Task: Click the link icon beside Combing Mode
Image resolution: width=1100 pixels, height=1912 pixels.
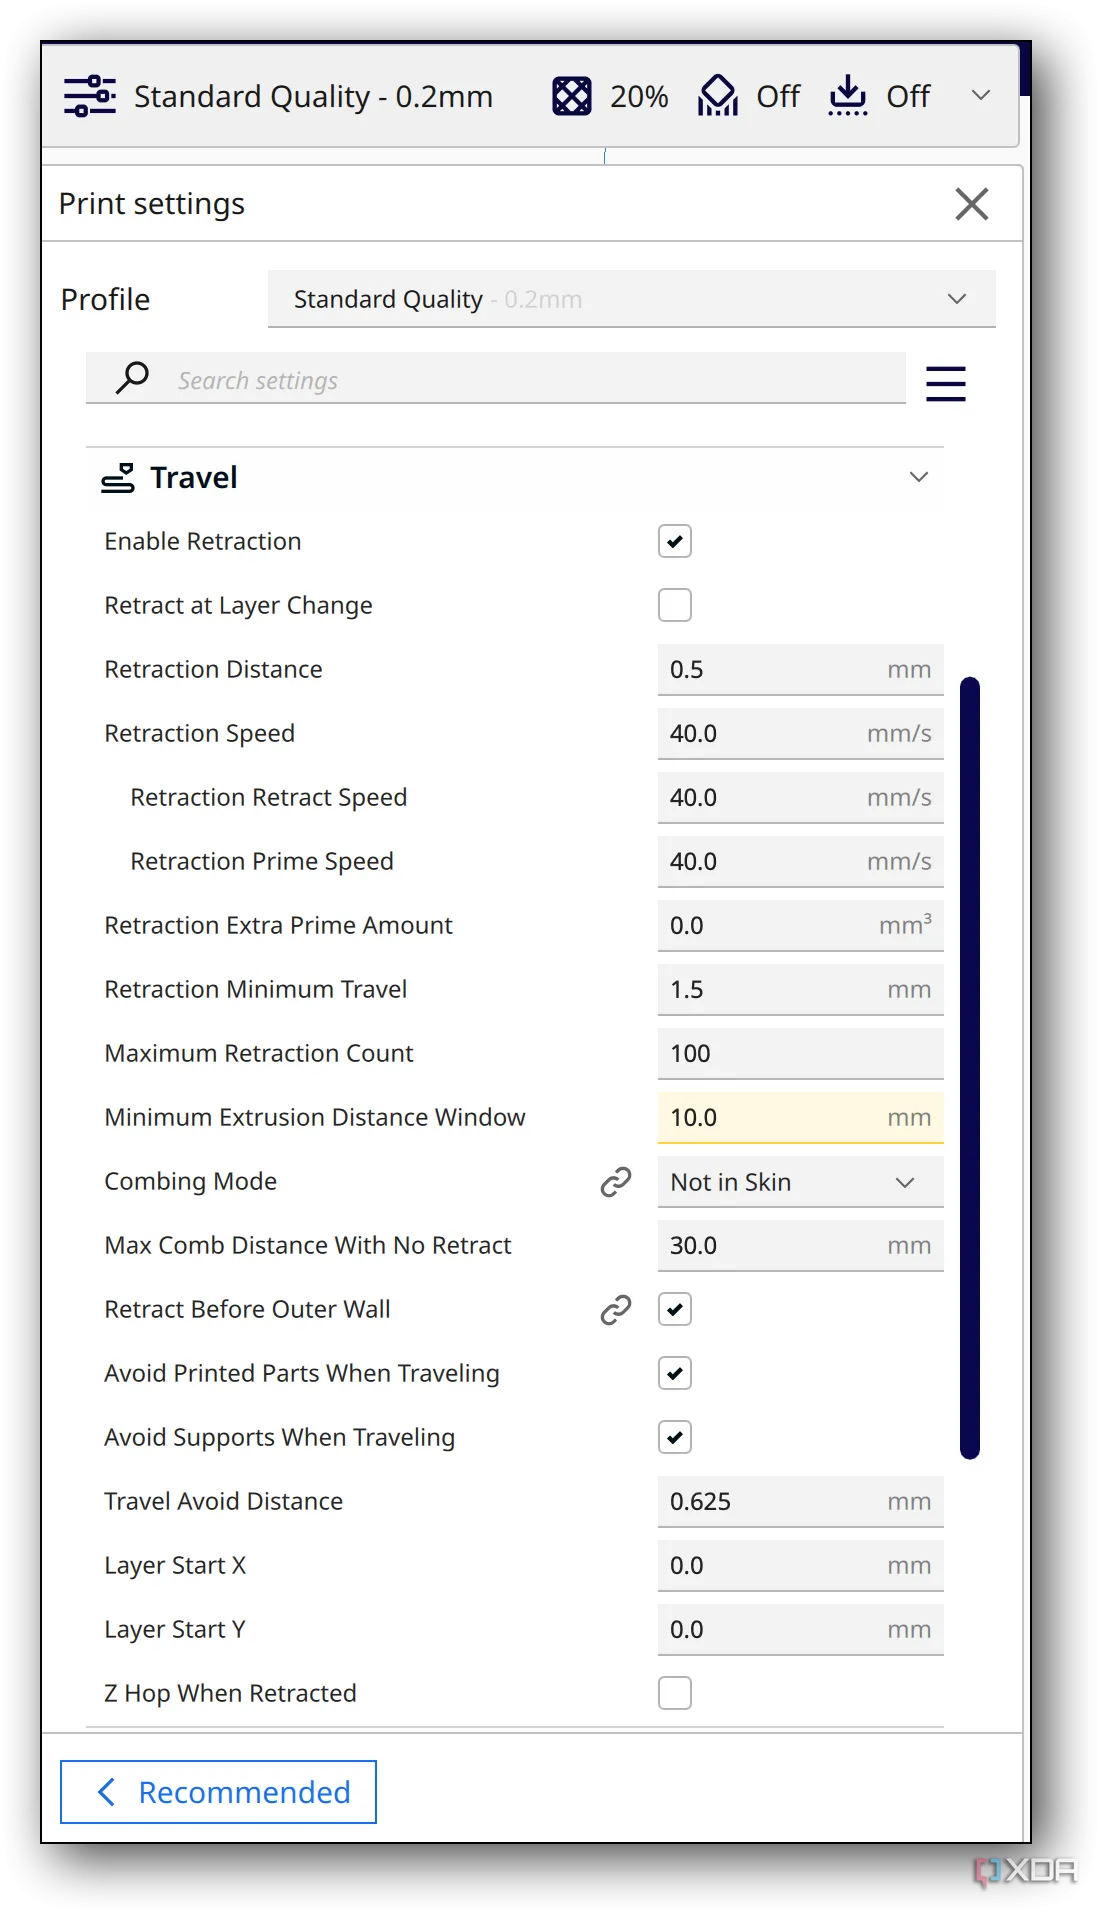Action: click(x=615, y=1181)
